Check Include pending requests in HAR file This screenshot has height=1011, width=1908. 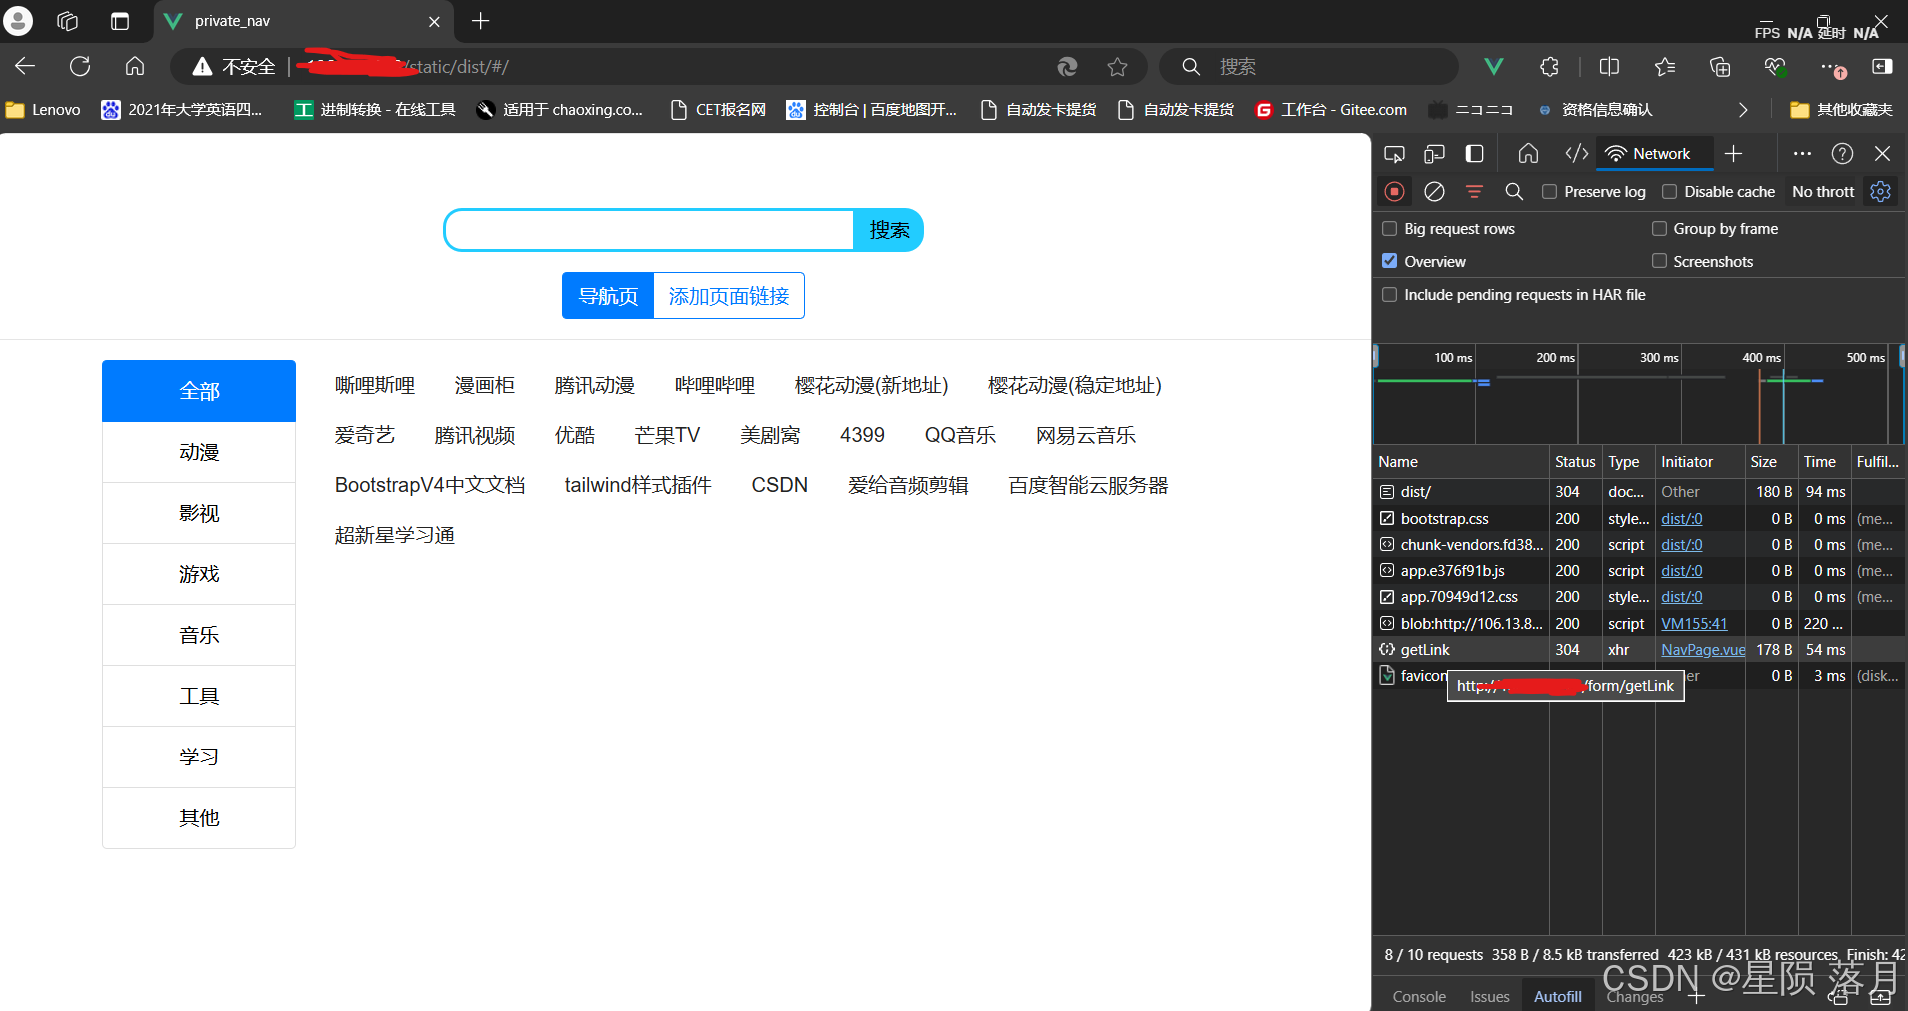click(1389, 295)
